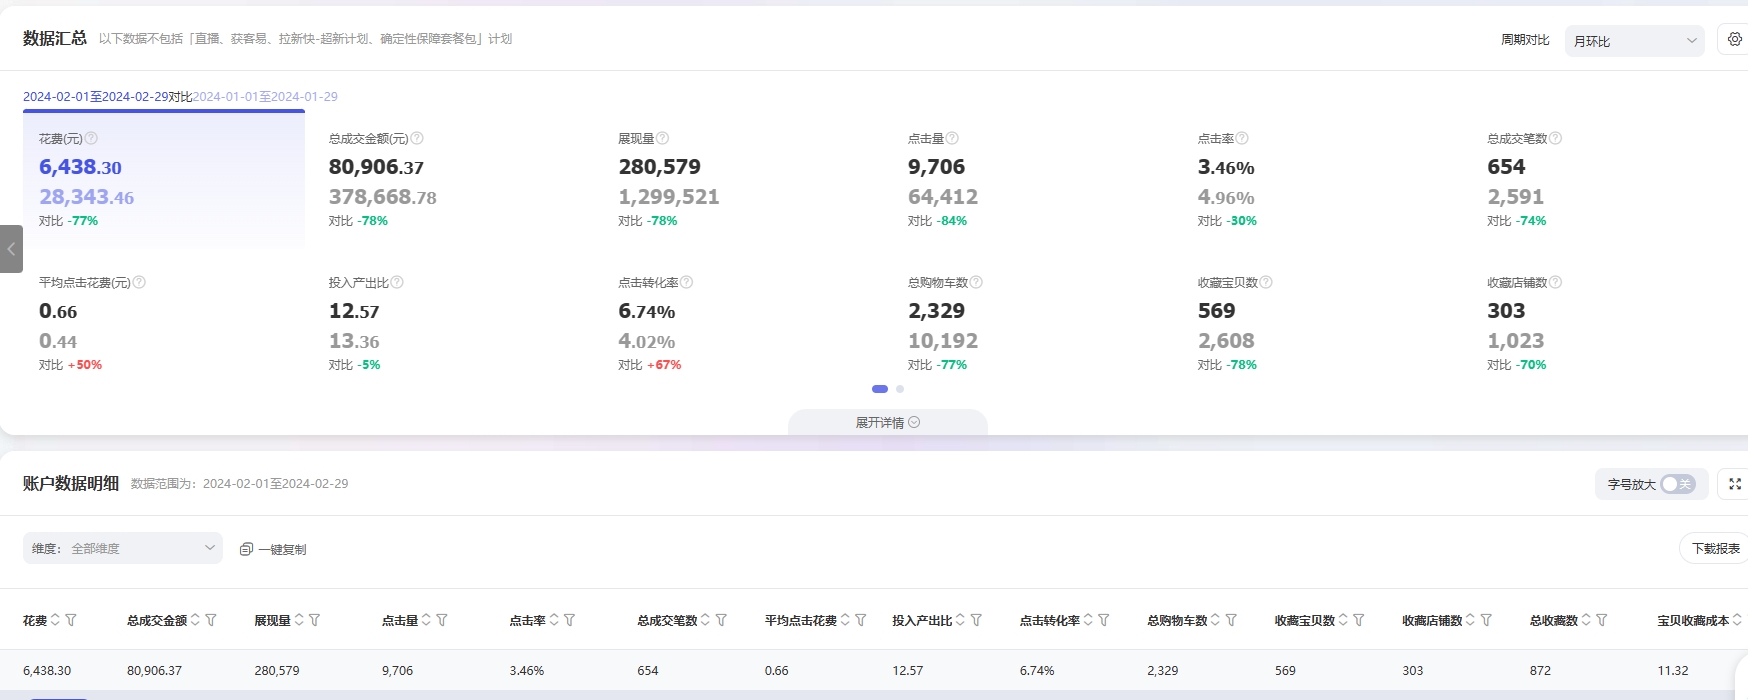Click the settings gear icon beside 月环比
Image resolution: width=1748 pixels, height=700 pixels.
tap(1735, 40)
